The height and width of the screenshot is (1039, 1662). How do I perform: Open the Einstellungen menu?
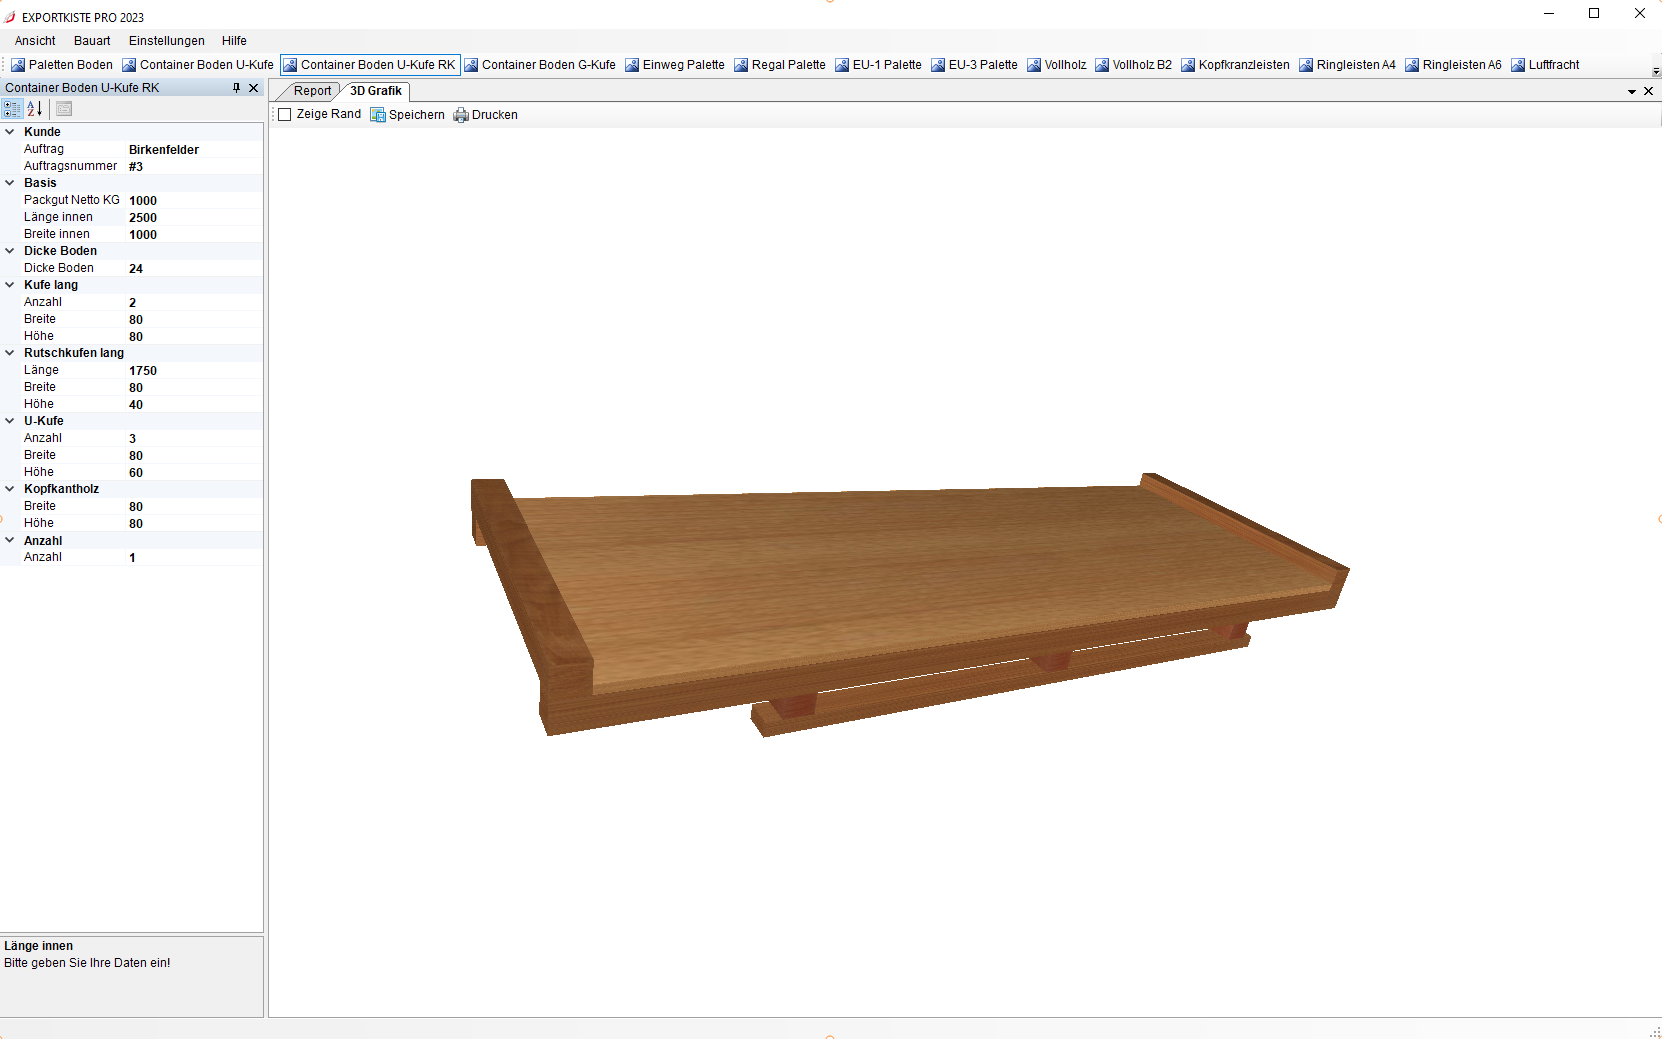[x=166, y=41]
